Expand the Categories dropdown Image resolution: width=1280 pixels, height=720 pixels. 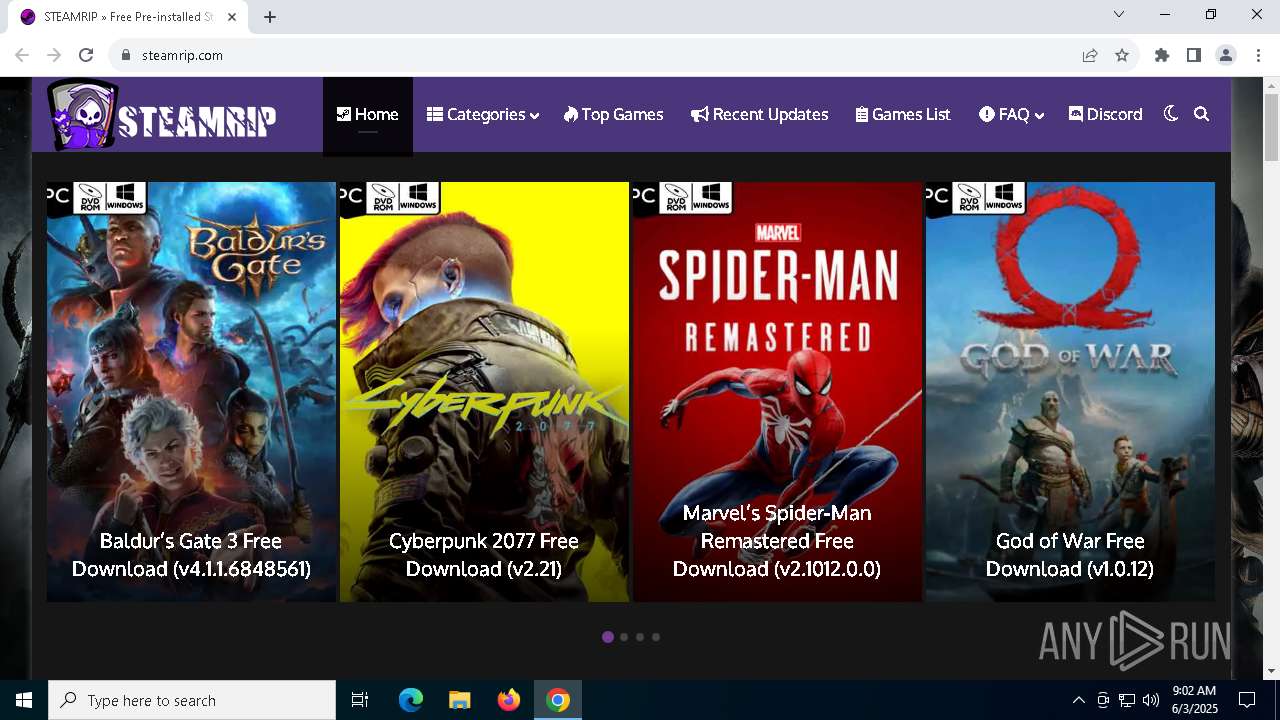pyautogui.click(x=483, y=115)
